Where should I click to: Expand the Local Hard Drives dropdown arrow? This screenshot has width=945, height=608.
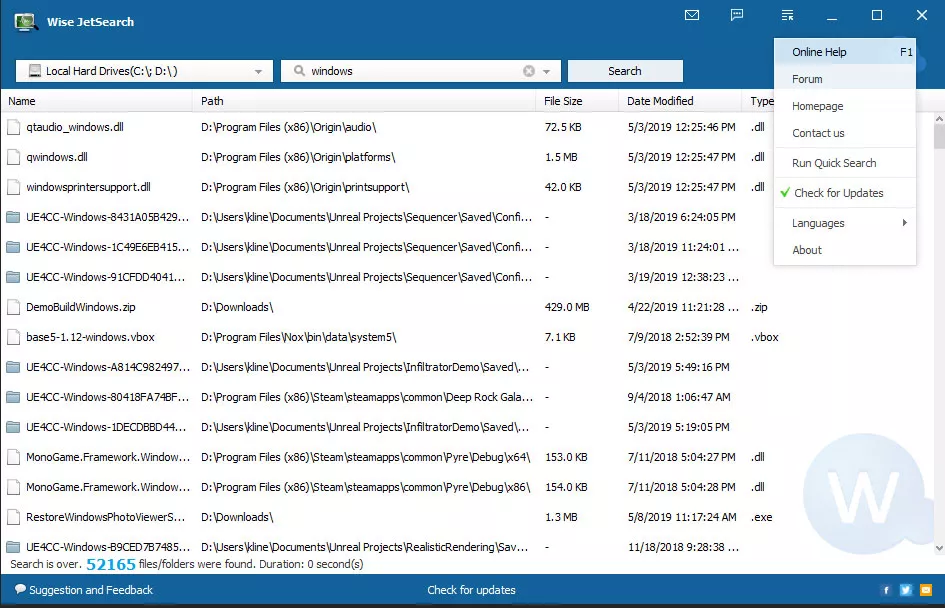point(258,71)
